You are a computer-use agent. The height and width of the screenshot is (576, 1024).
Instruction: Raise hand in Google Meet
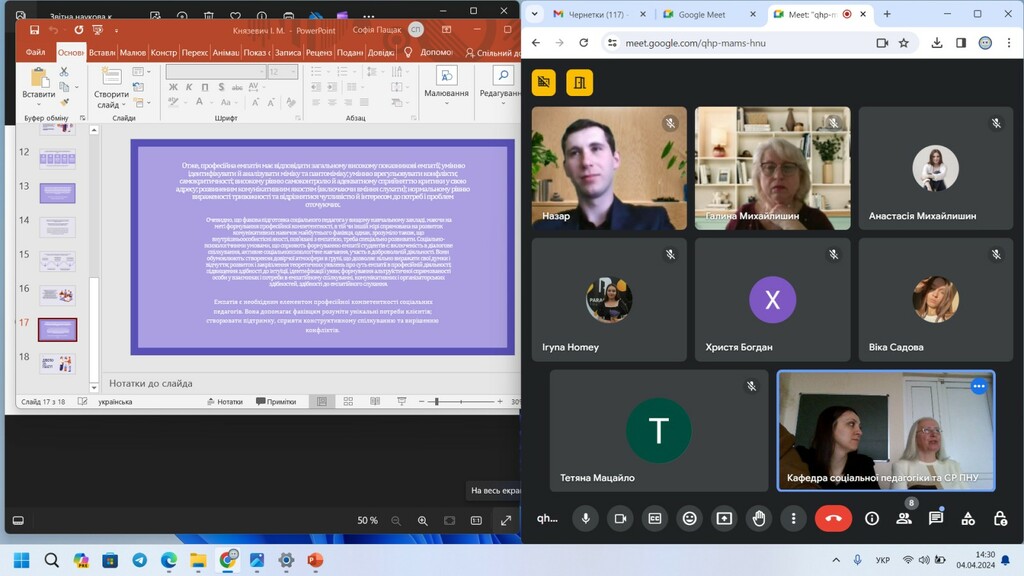759,518
